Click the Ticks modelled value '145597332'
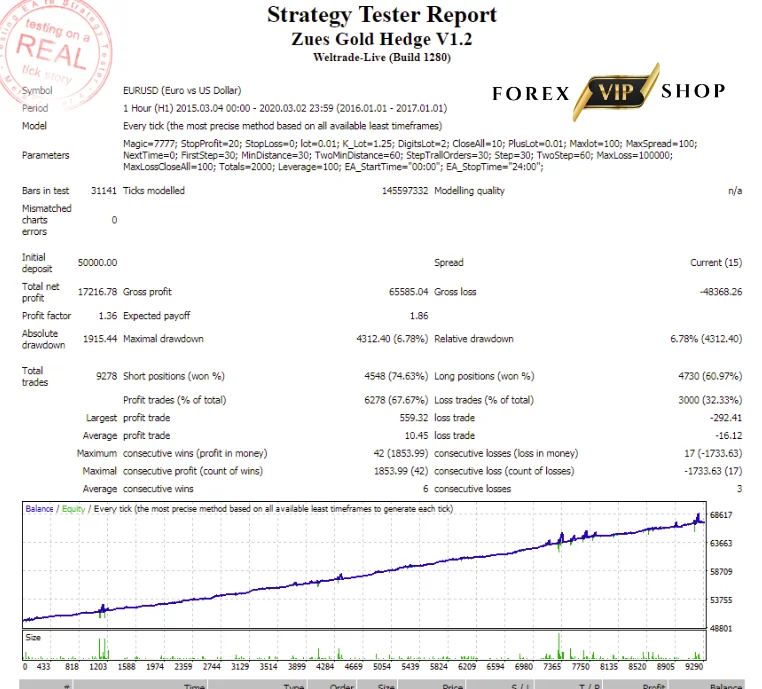This screenshot has height=689, width=762. [405, 190]
